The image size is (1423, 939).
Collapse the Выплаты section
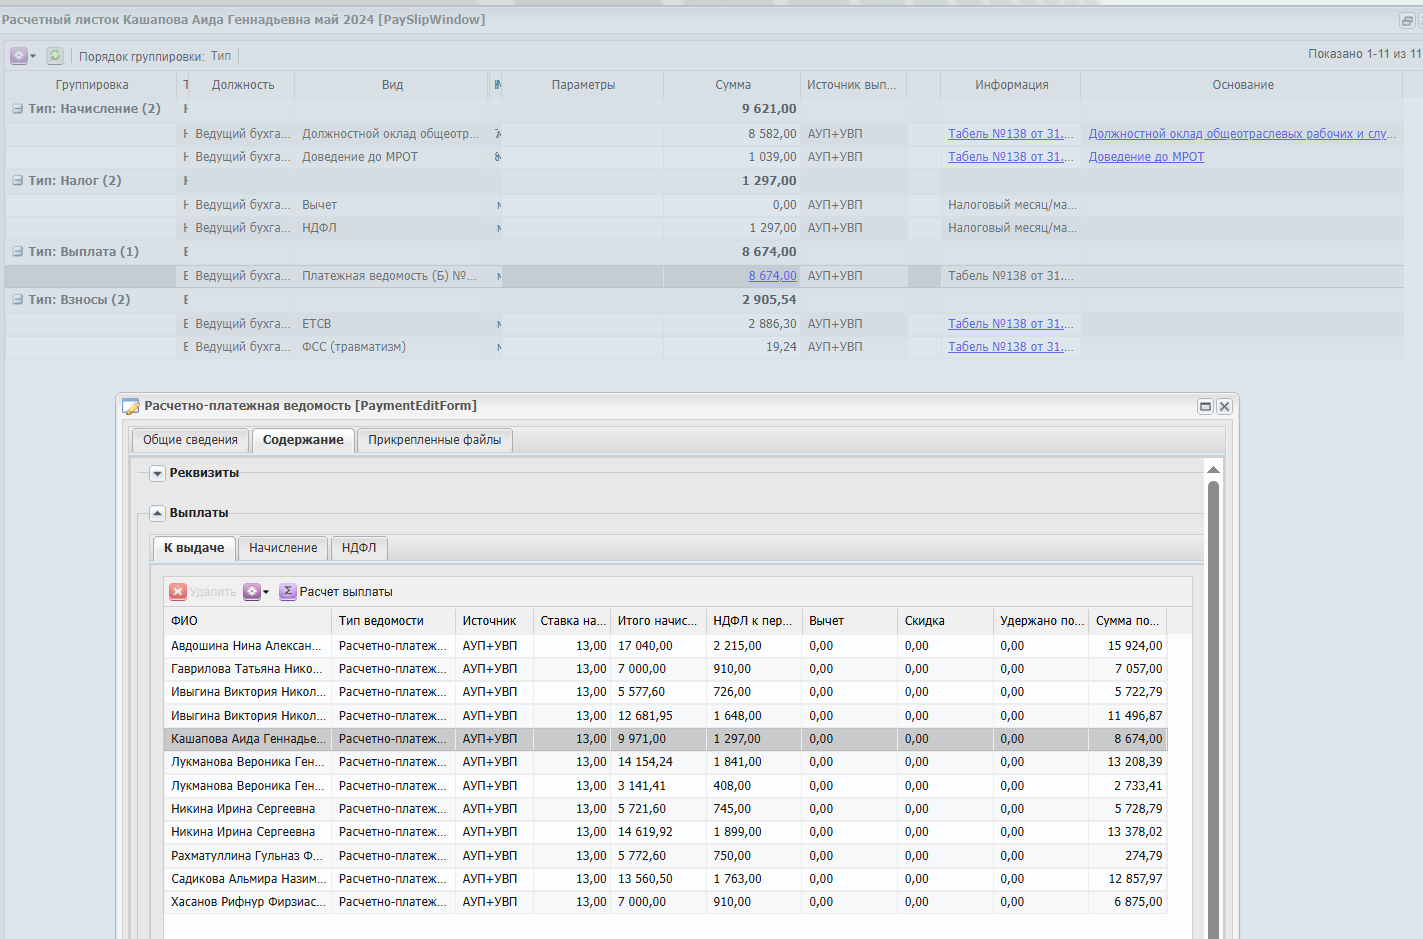point(157,513)
